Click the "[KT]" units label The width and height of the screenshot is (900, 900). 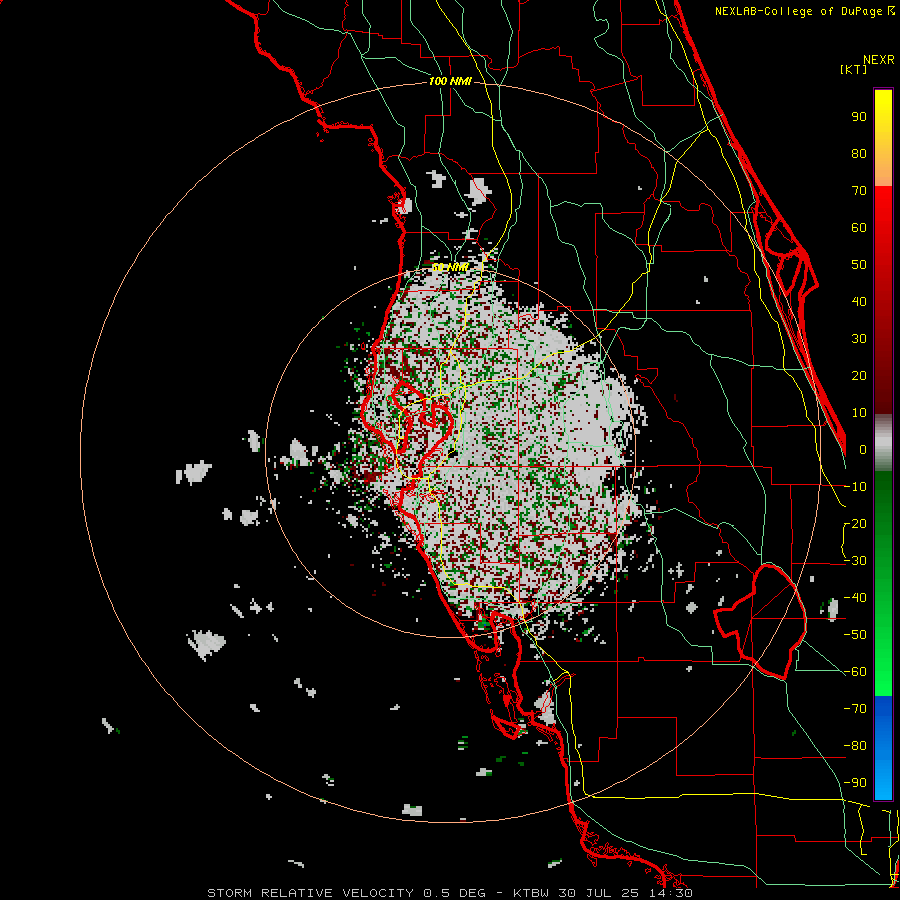point(854,69)
